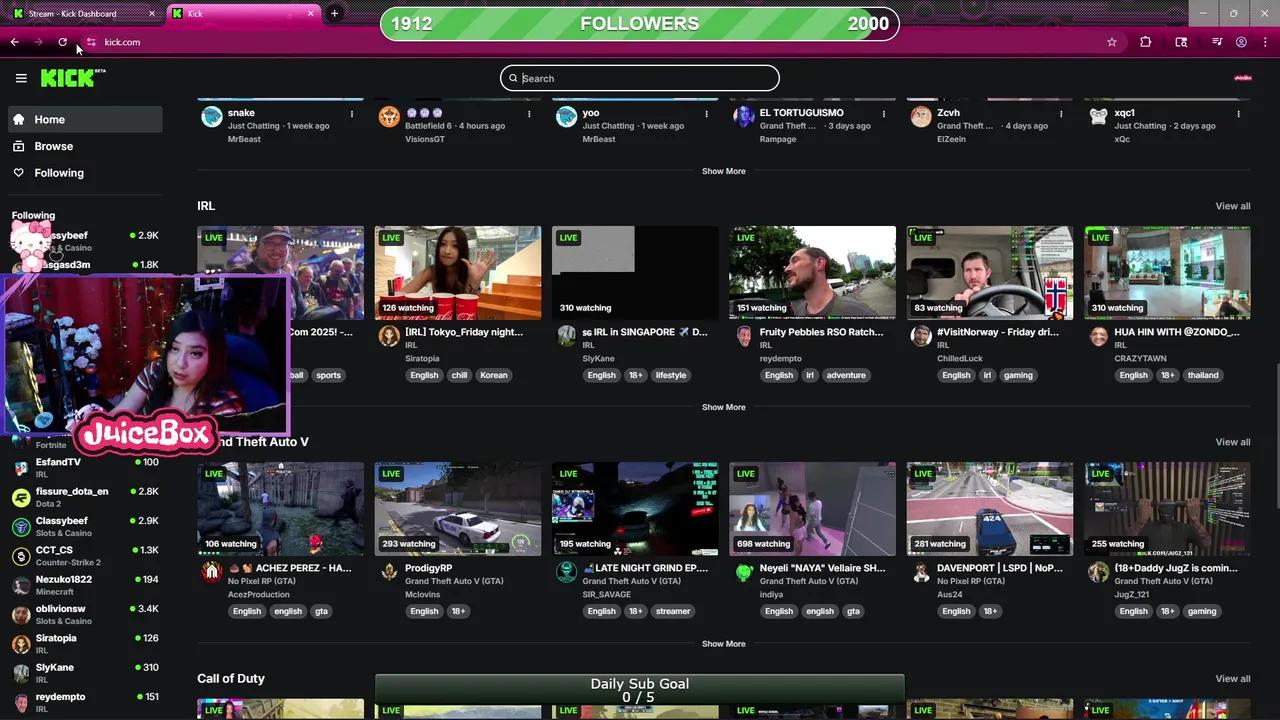Viewport: 1280px width, 720px height.
Task: Click View all for Call of Duty
Action: (x=1232, y=679)
